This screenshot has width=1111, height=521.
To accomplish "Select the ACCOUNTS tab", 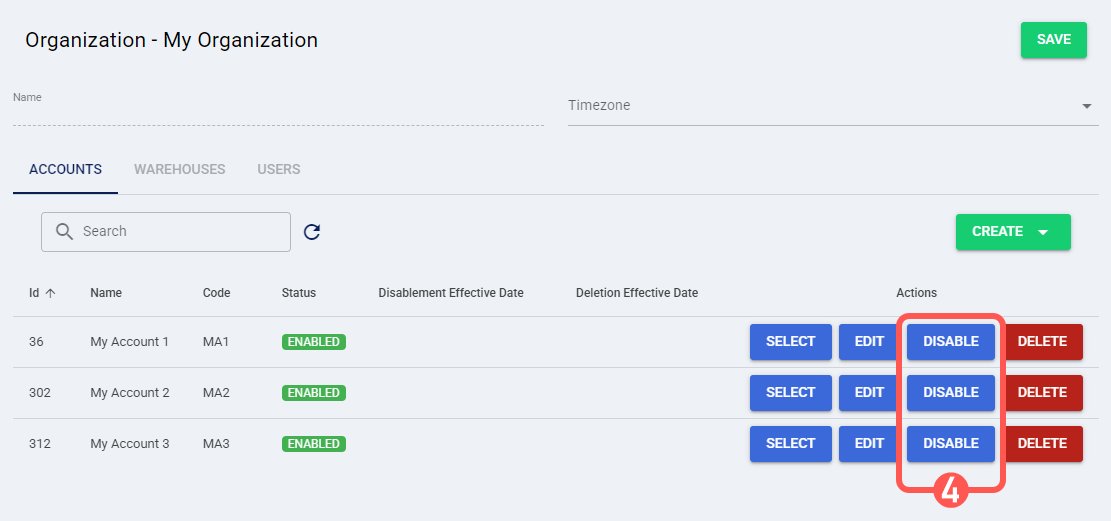I will tap(66, 169).
